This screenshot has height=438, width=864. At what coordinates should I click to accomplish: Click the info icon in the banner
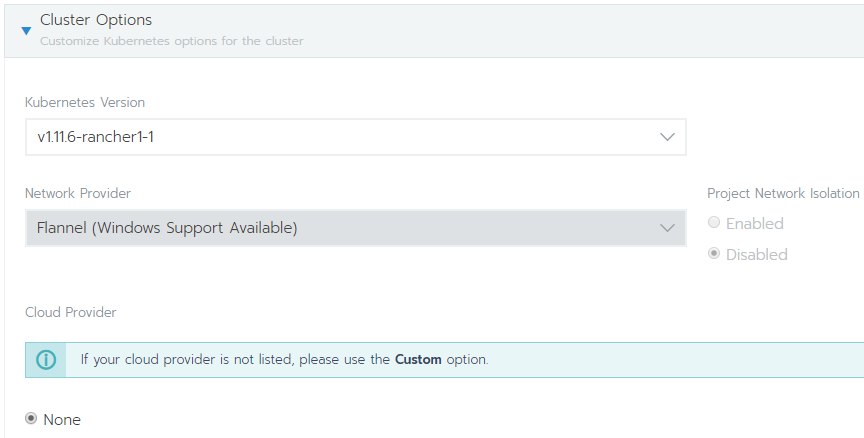click(x=46, y=360)
